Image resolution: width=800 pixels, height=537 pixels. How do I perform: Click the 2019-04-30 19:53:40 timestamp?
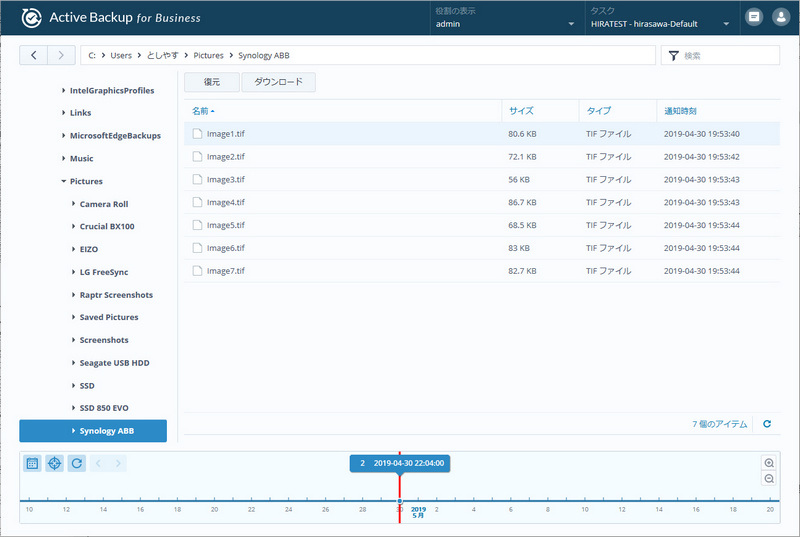(702, 134)
